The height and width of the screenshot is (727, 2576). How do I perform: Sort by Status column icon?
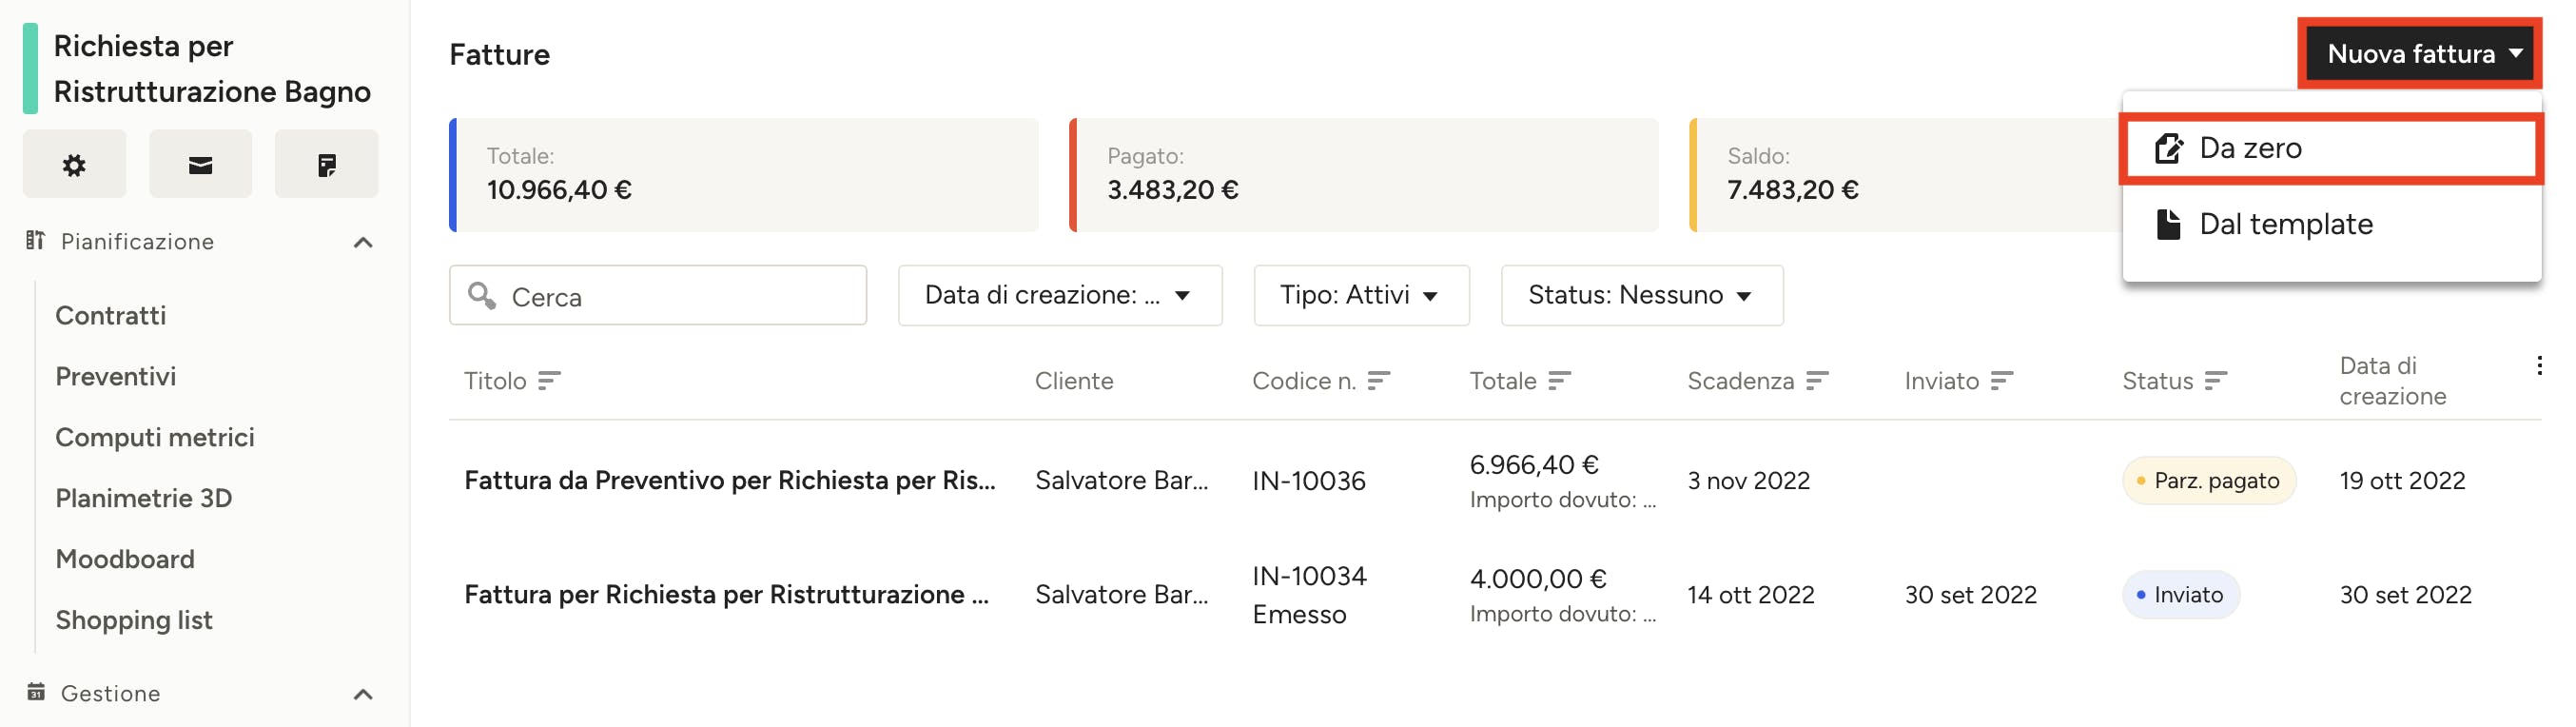(x=2216, y=381)
